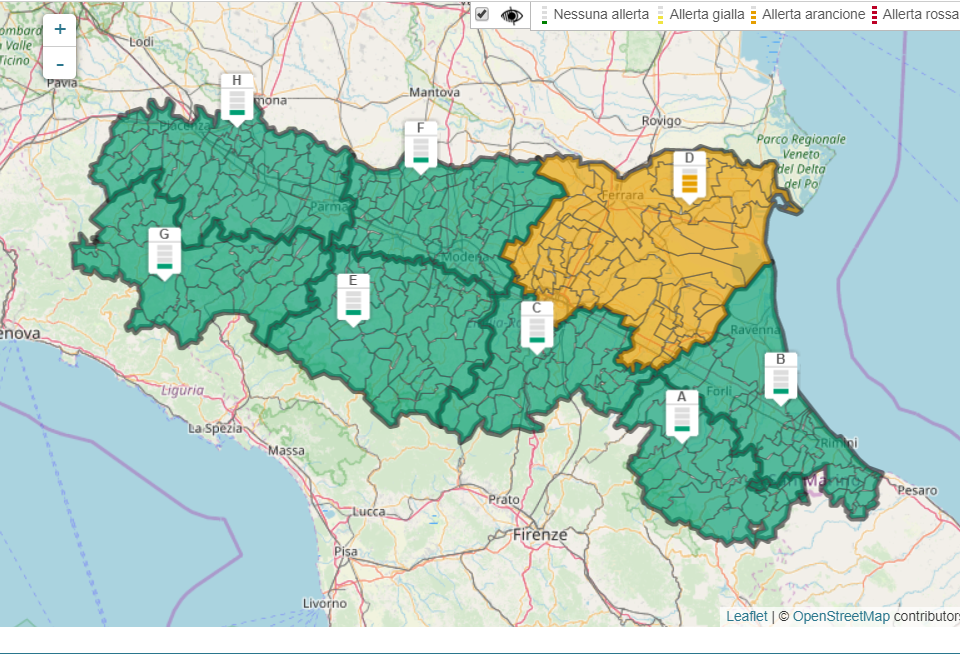Viewport: 960px width, 656px height.
Task: Click the 'Nessuna allerta' legend entry
Action: (600, 14)
